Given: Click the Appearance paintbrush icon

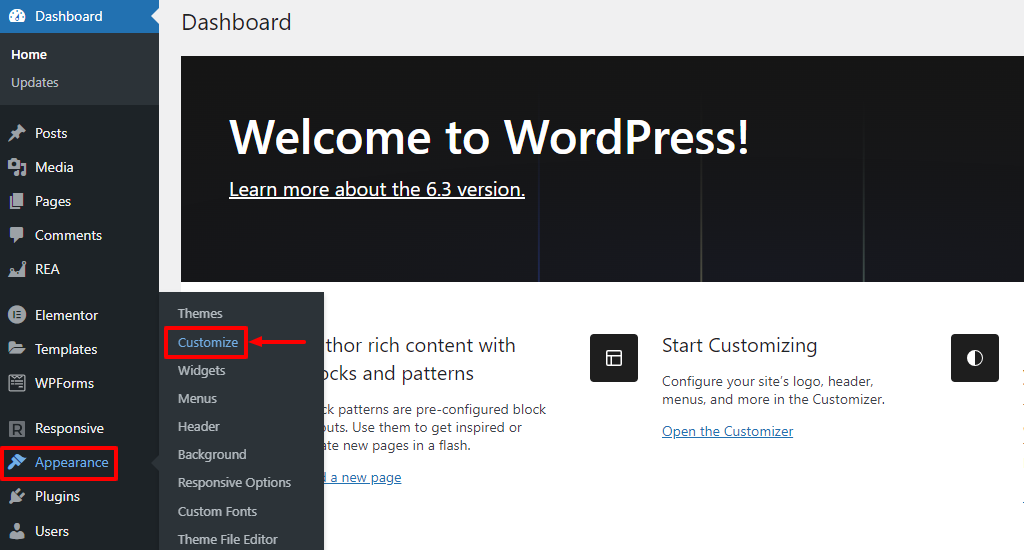Looking at the screenshot, I should (17, 462).
